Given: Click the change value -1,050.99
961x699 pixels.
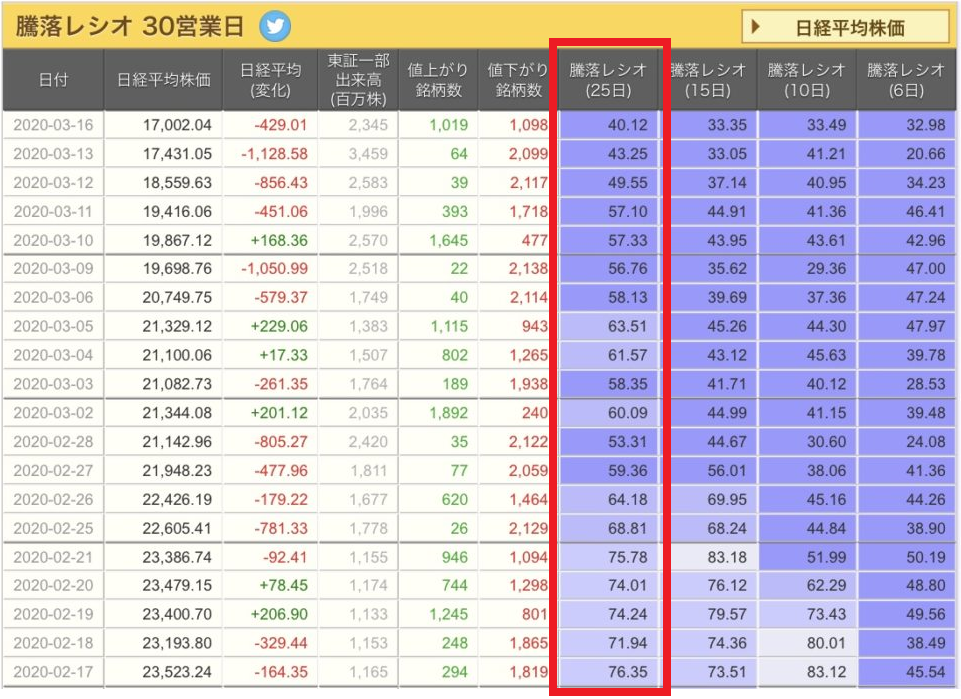Looking at the screenshot, I should coord(274,268).
